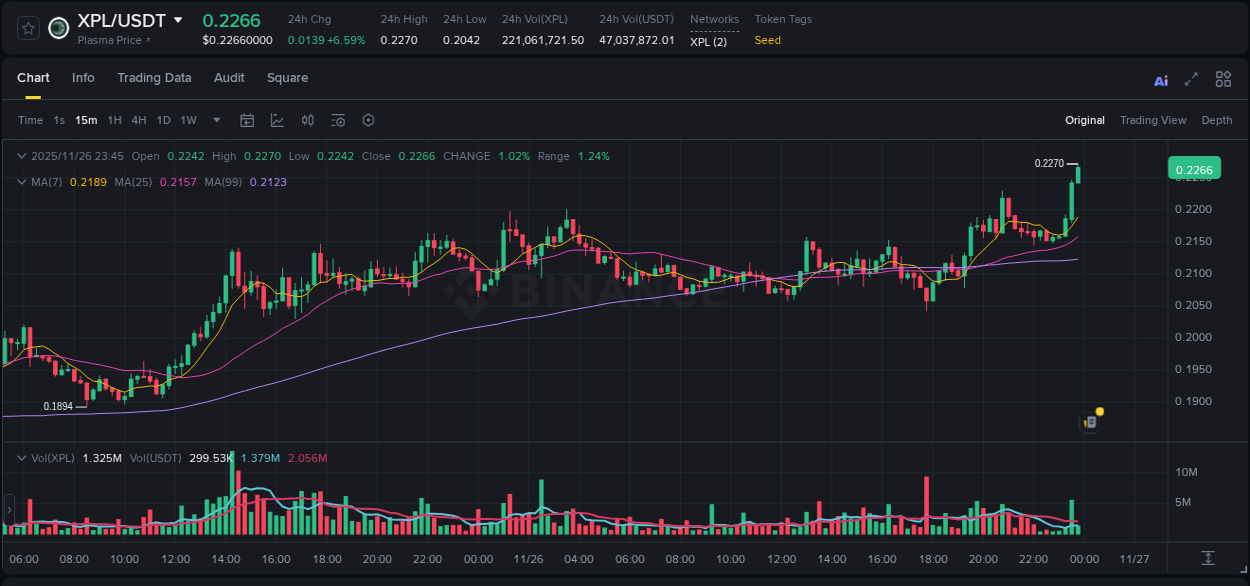Switch chart to Trading View mode
Image resolution: width=1250 pixels, height=586 pixels.
tap(1153, 120)
